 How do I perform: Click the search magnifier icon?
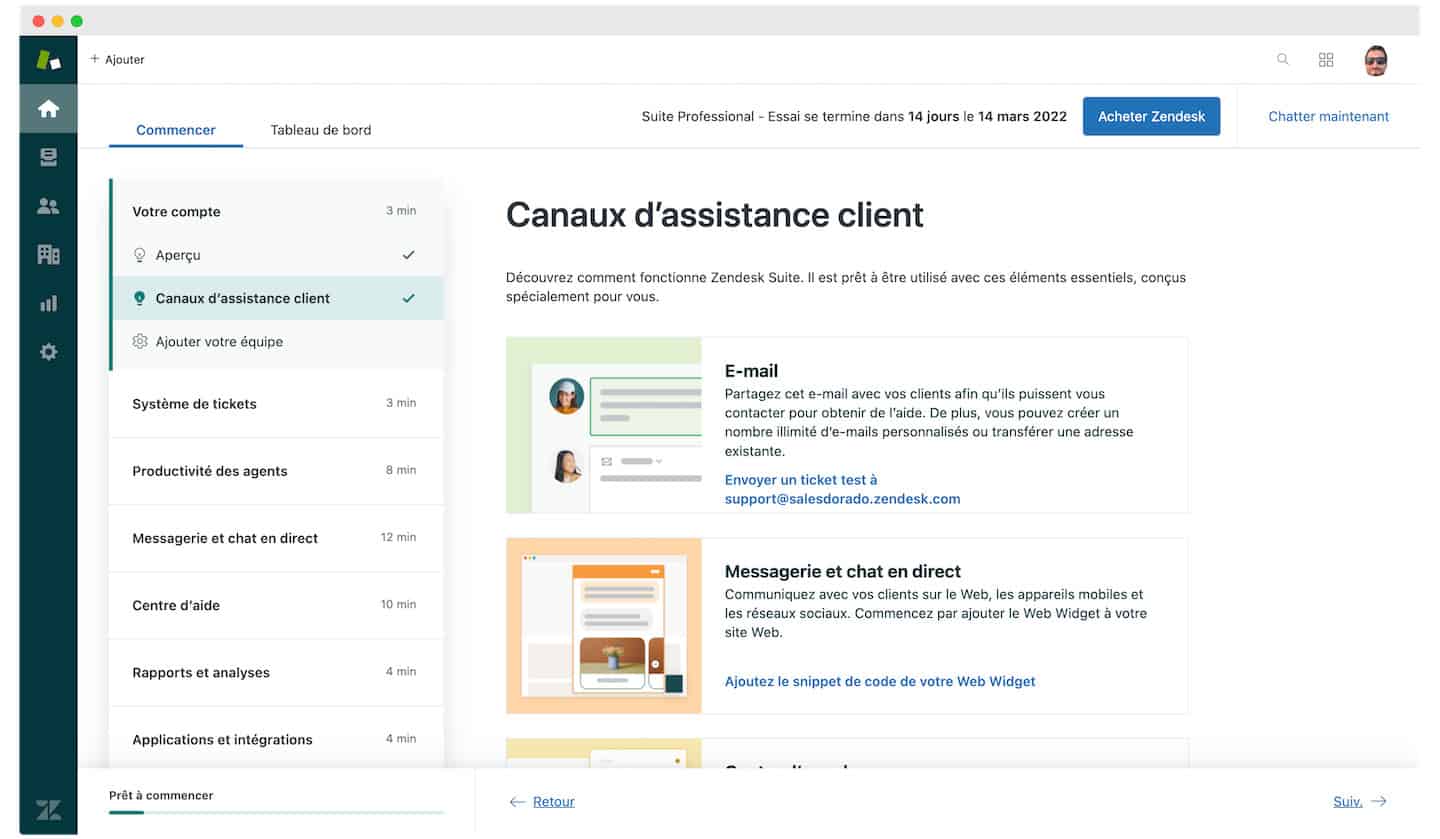tap(1283, 60)
